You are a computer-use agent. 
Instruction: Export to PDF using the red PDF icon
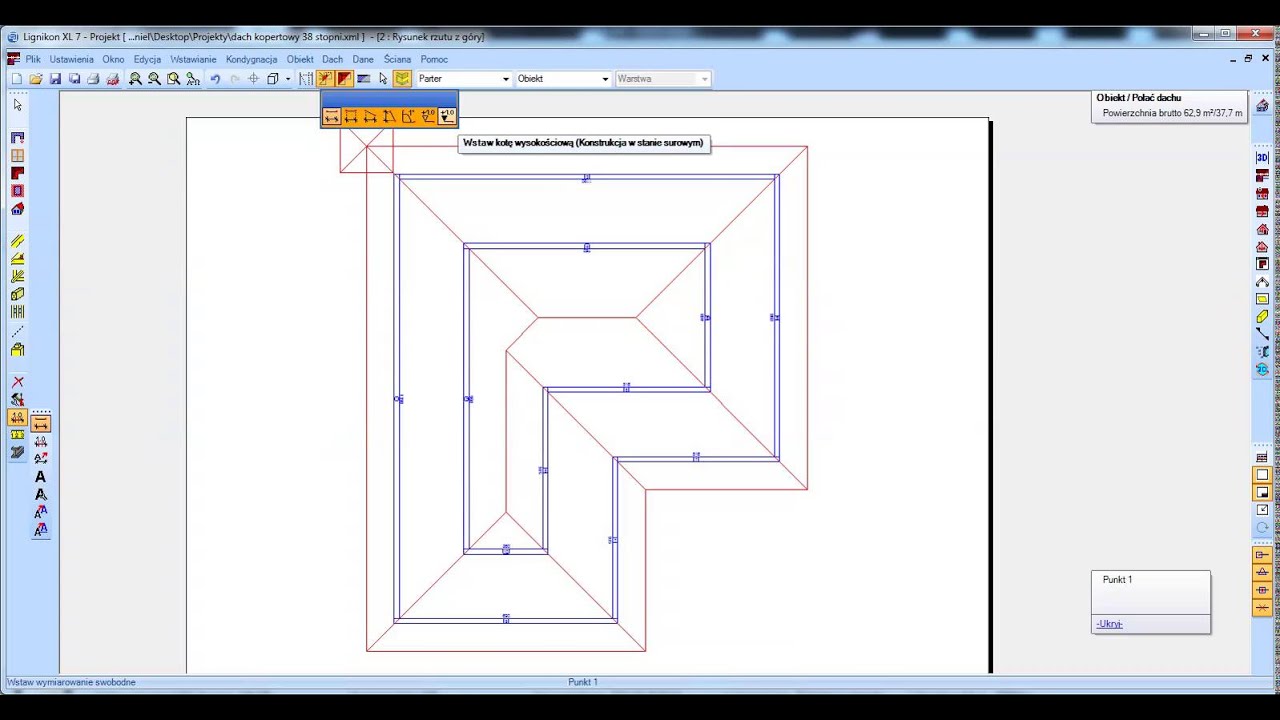point(113,79)
